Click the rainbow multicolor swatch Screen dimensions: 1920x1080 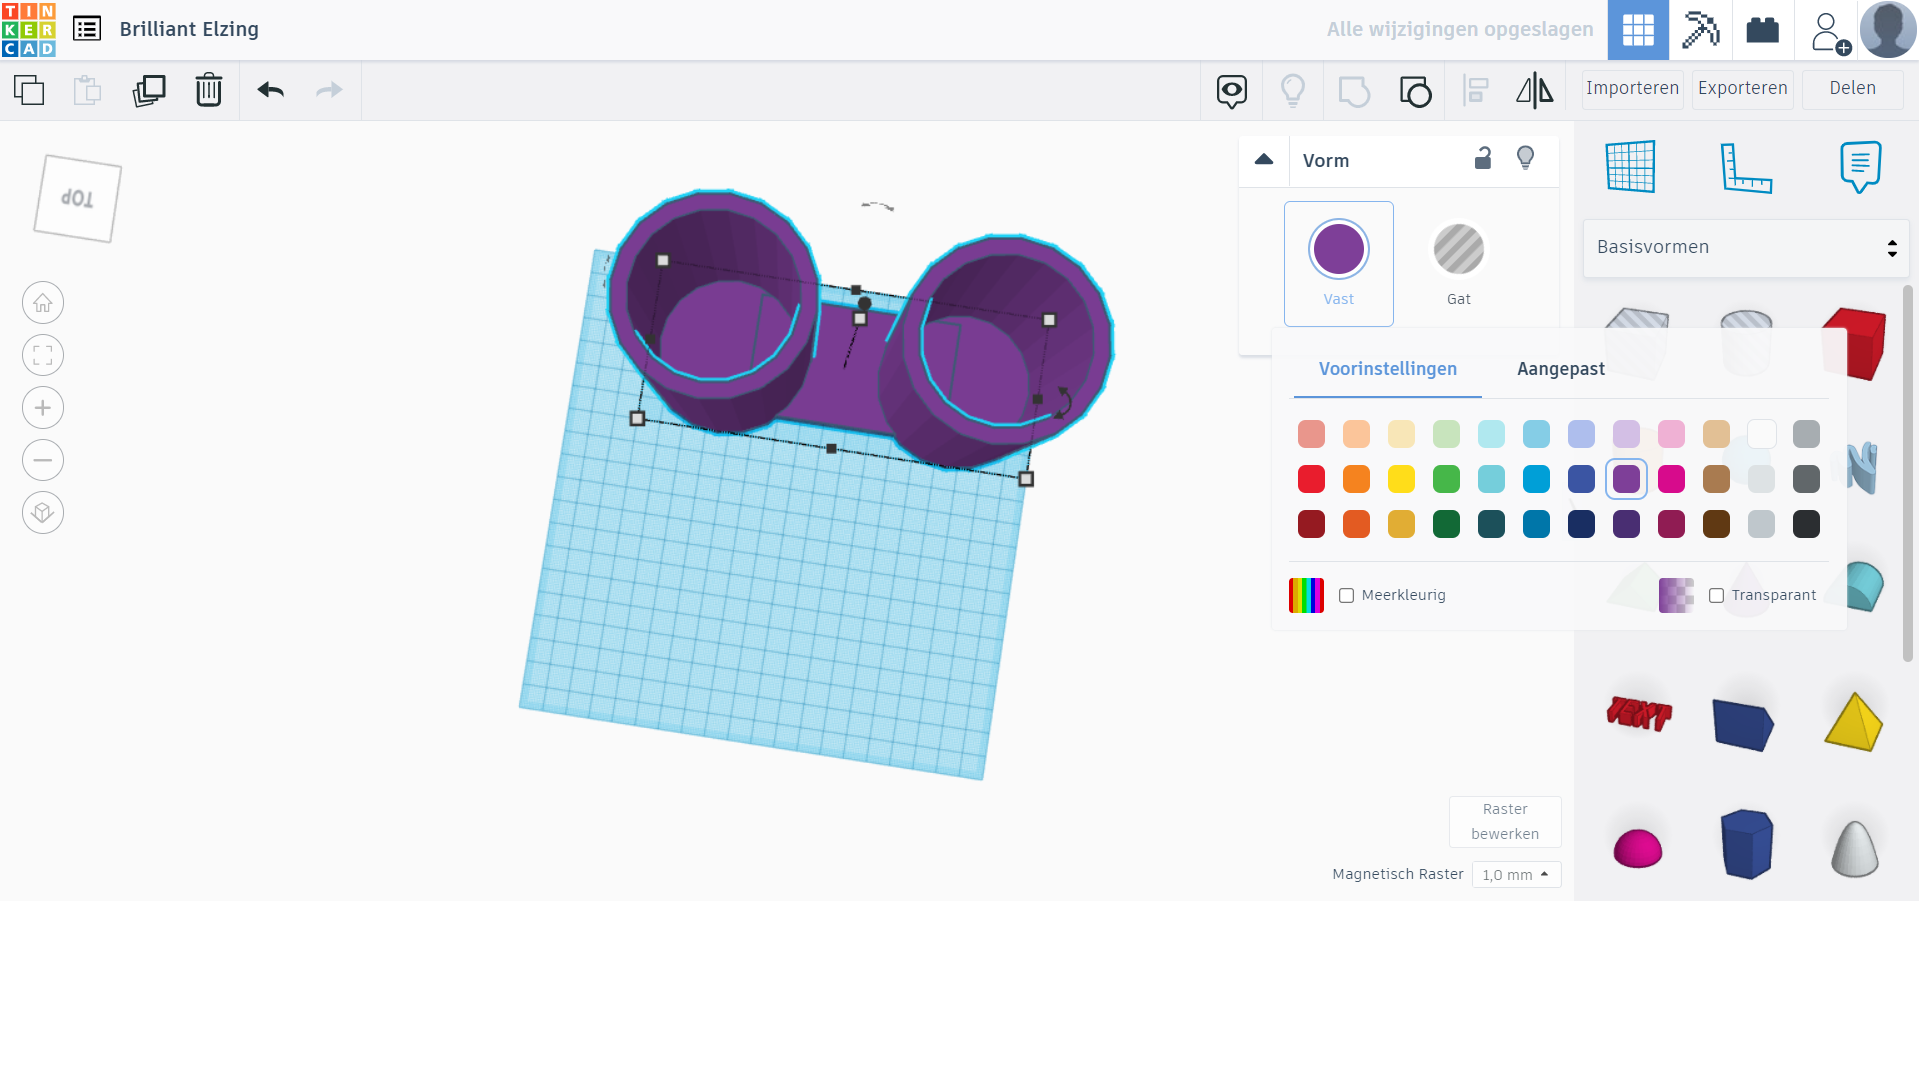1306,596
